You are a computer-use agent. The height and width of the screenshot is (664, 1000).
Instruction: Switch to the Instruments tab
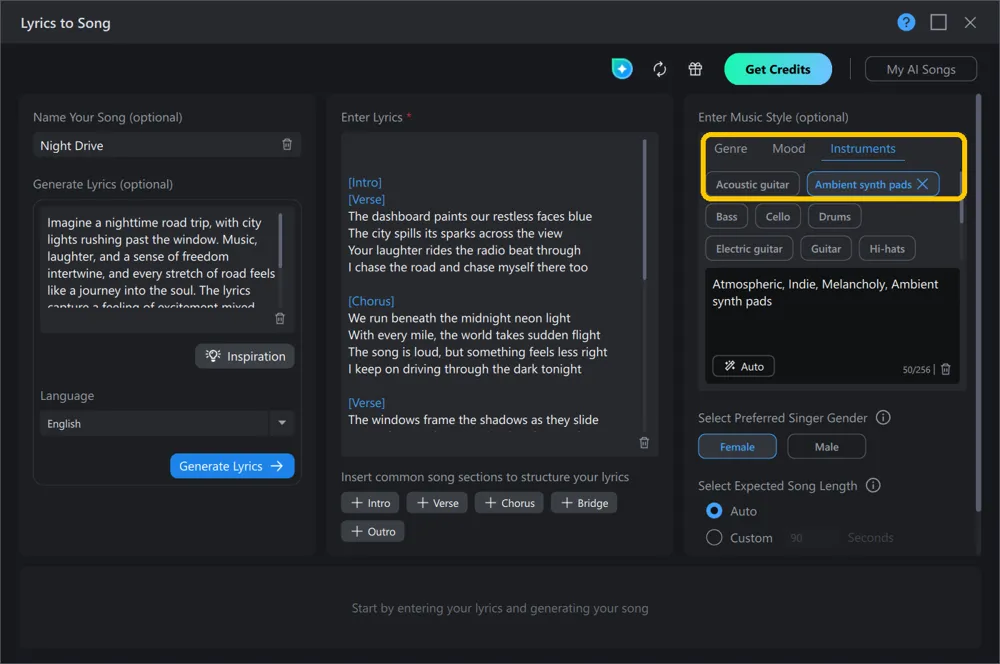click(862, 149)
